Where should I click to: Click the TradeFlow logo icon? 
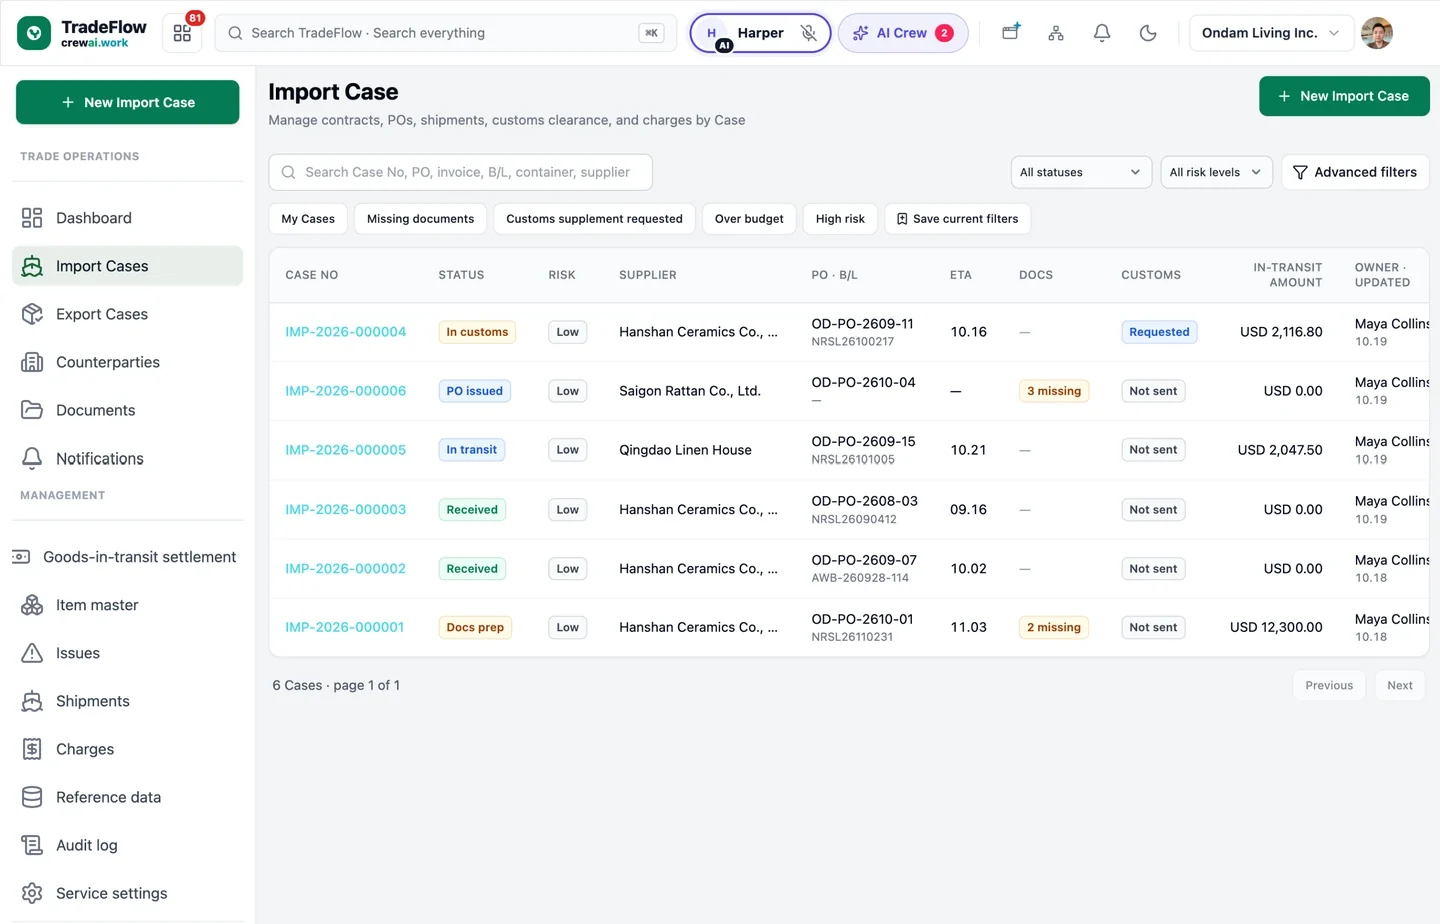point(34,33)
